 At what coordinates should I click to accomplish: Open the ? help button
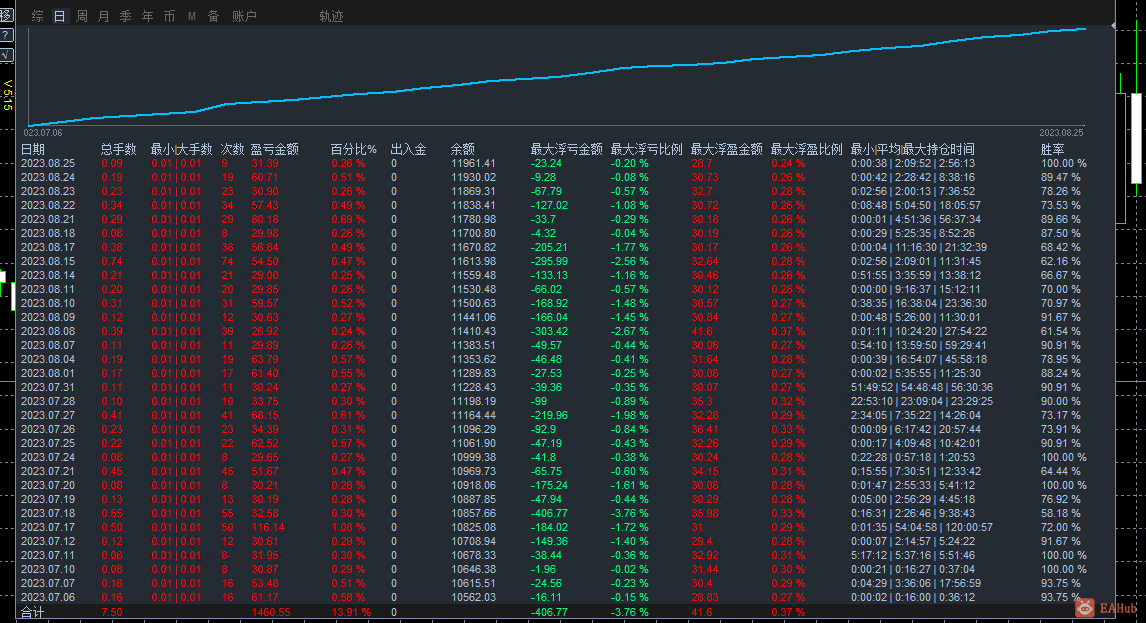pos(6,35)
